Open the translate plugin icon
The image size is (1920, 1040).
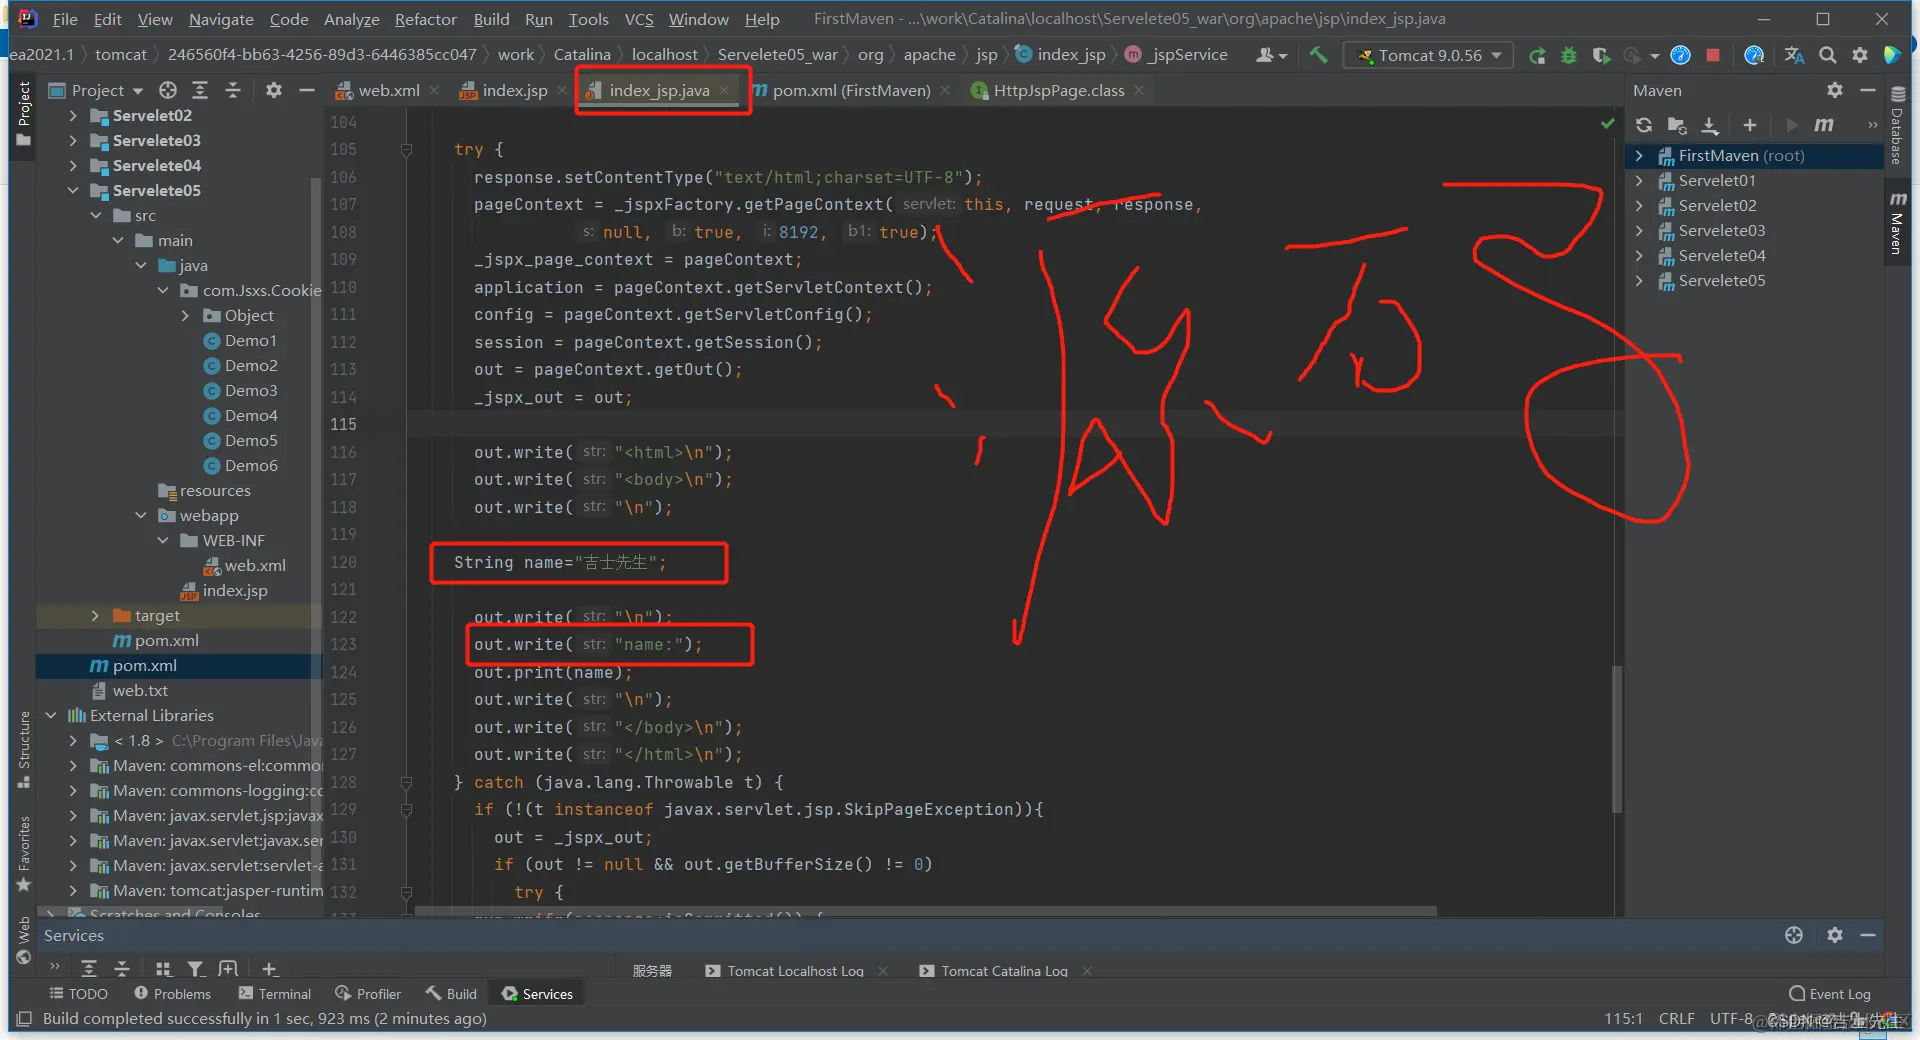click(x=1795, y=55)
